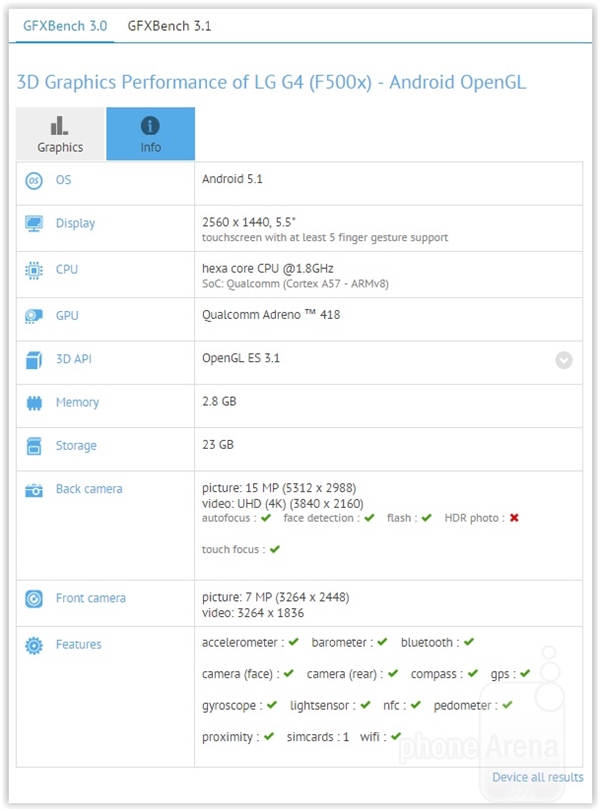Click the green check next to accelerometer
Image resolution: width=600 pixels, height=811 pixels.
point(294,642)
